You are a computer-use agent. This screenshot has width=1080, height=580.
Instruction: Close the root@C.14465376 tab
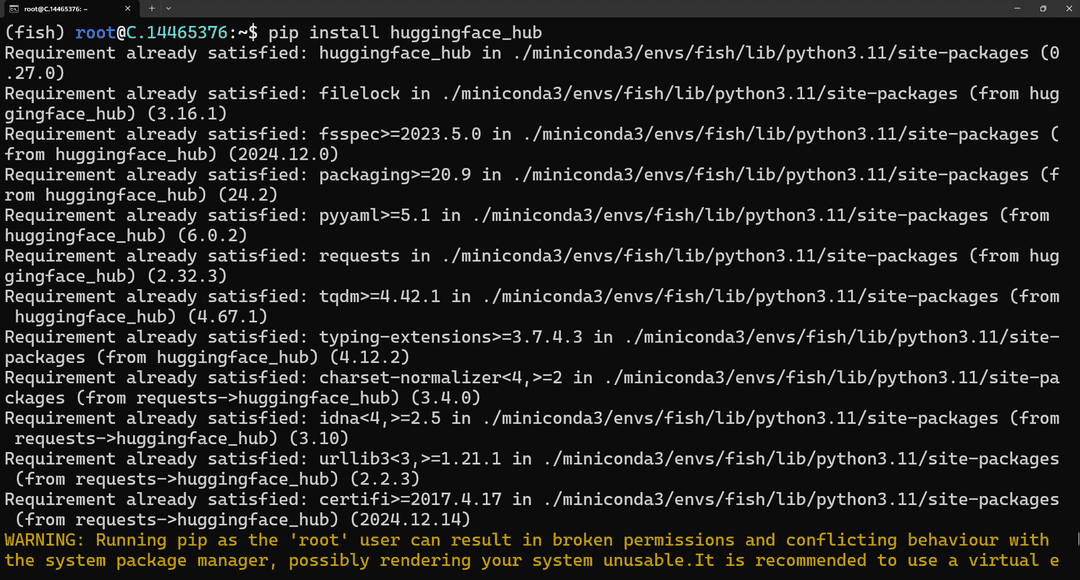pyautogui.click(x=127, y=8)
